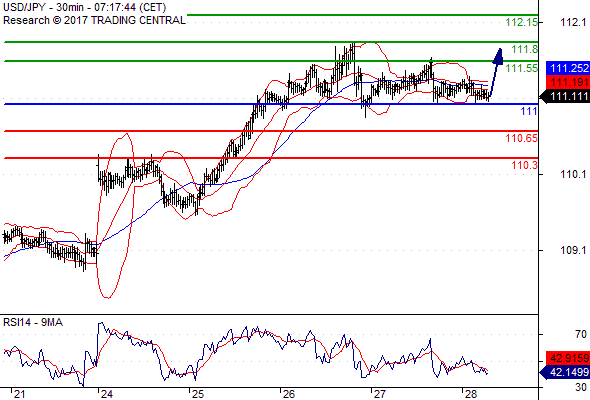Click the 111.111 black current price tag
This screenshot has height=400, width=590.
click(565, 96)
